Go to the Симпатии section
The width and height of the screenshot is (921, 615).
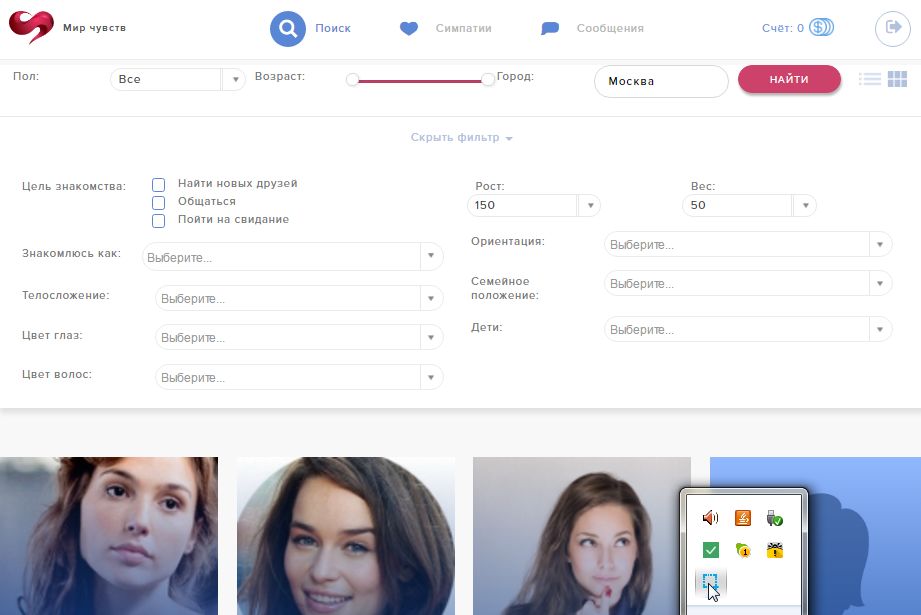click(463, 28)
